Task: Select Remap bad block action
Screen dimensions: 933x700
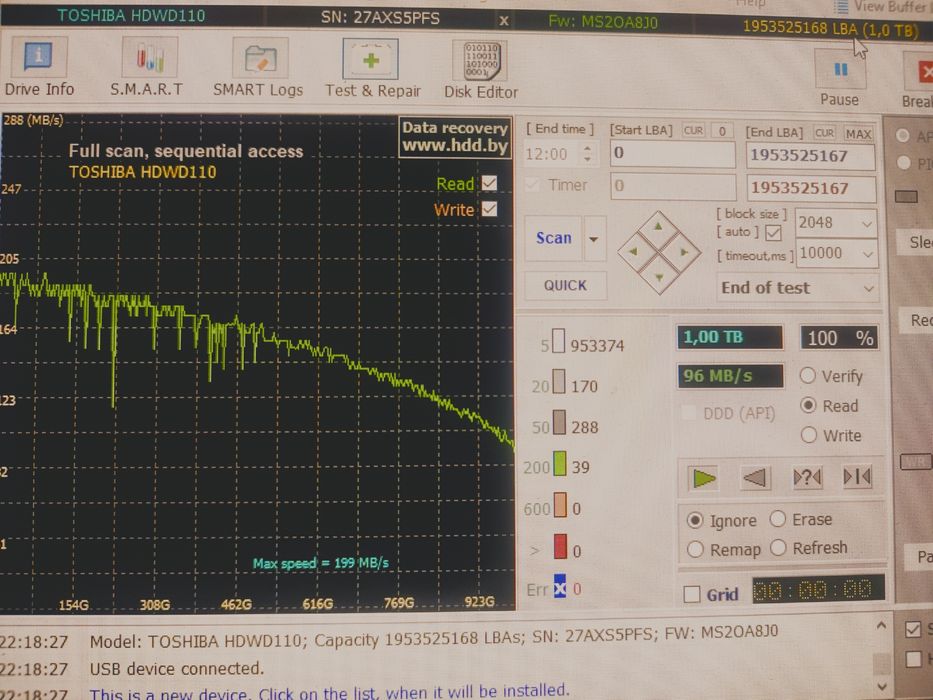Action: 695,549
